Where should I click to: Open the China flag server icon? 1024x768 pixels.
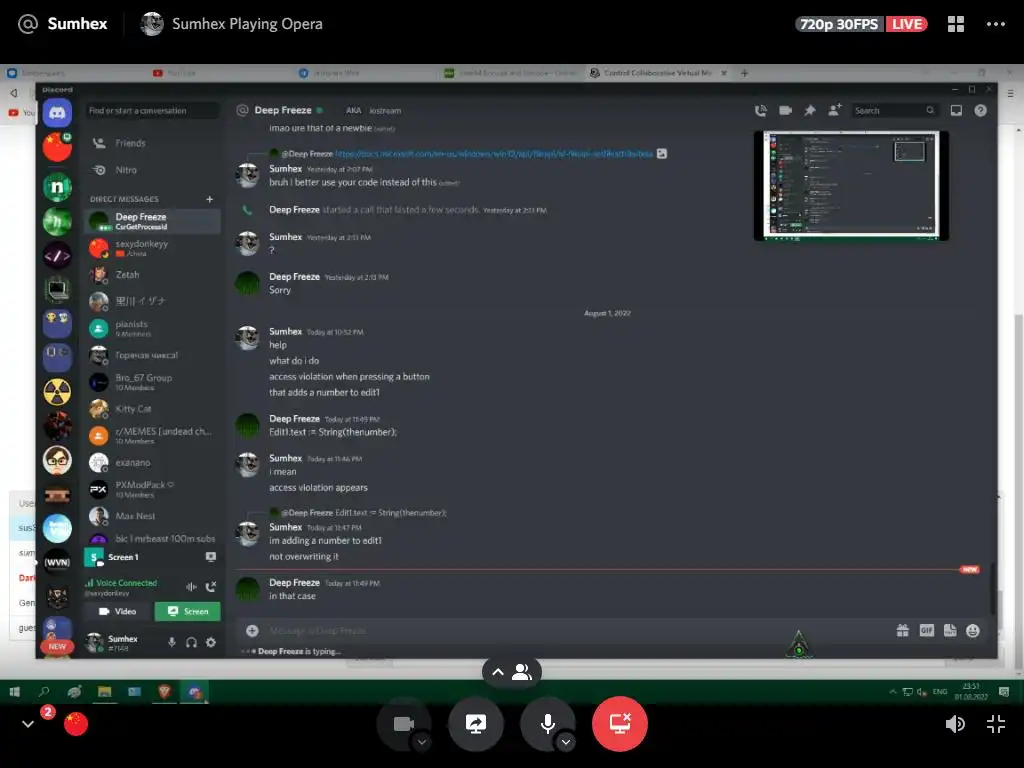57,148
